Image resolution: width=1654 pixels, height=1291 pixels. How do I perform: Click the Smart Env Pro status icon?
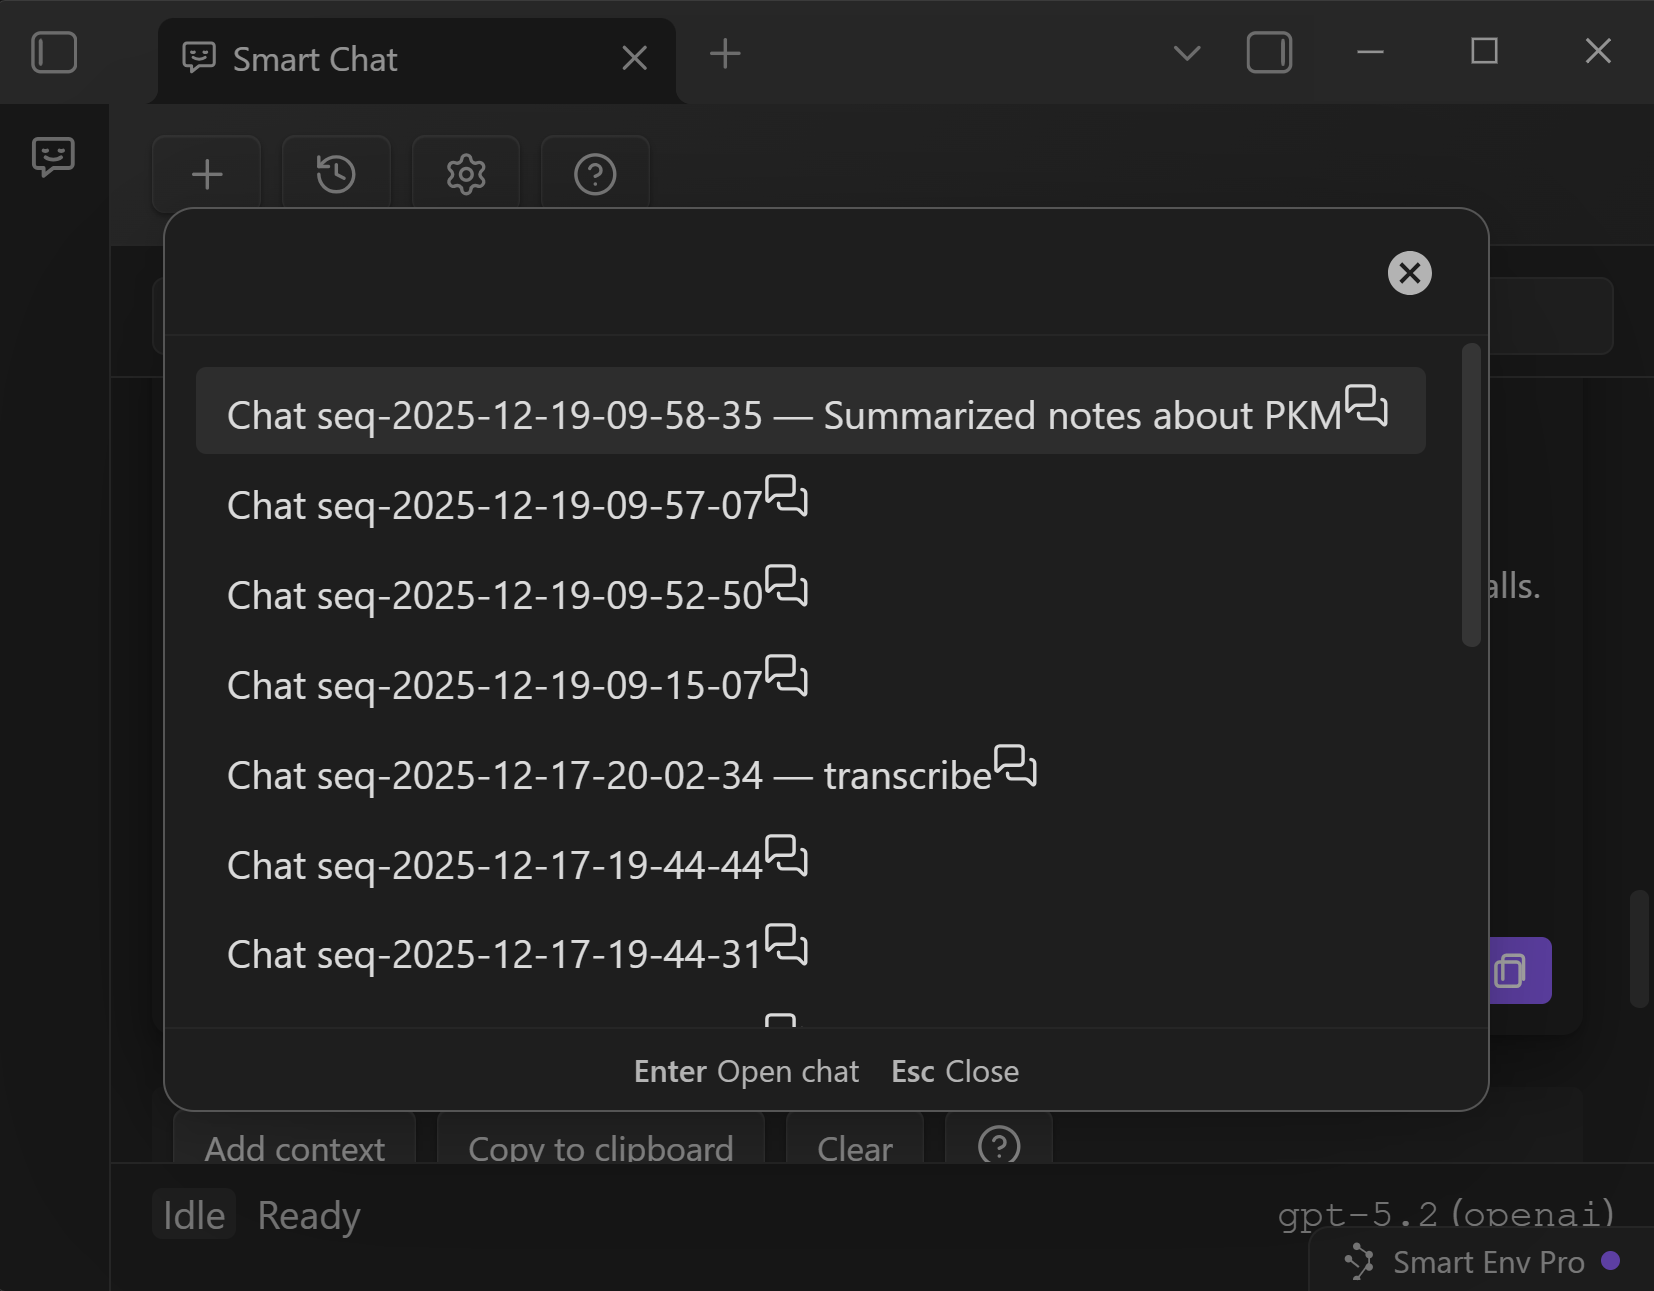click(1360, 1262)
